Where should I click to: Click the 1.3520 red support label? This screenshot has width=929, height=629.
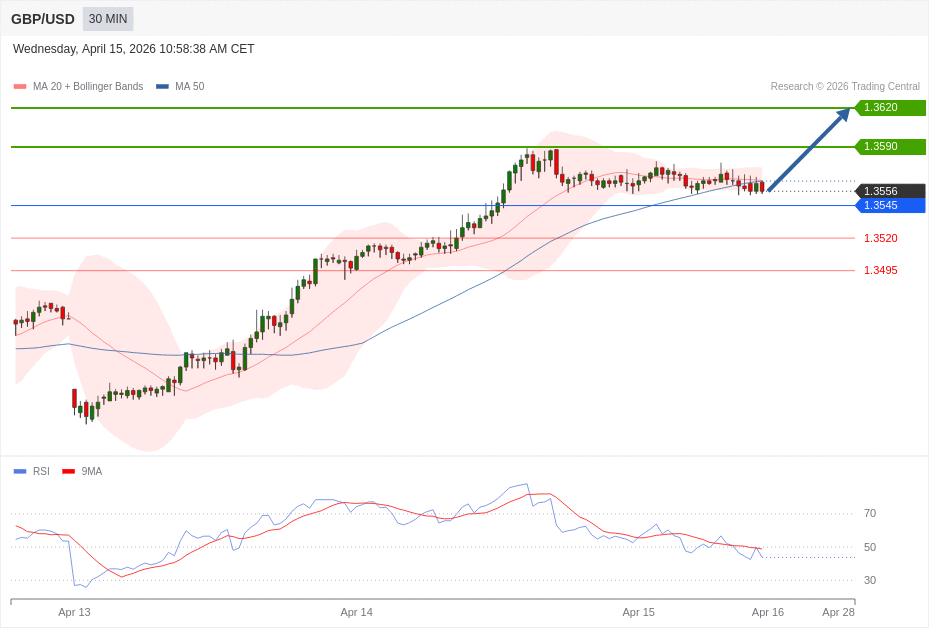click(880, 238)
